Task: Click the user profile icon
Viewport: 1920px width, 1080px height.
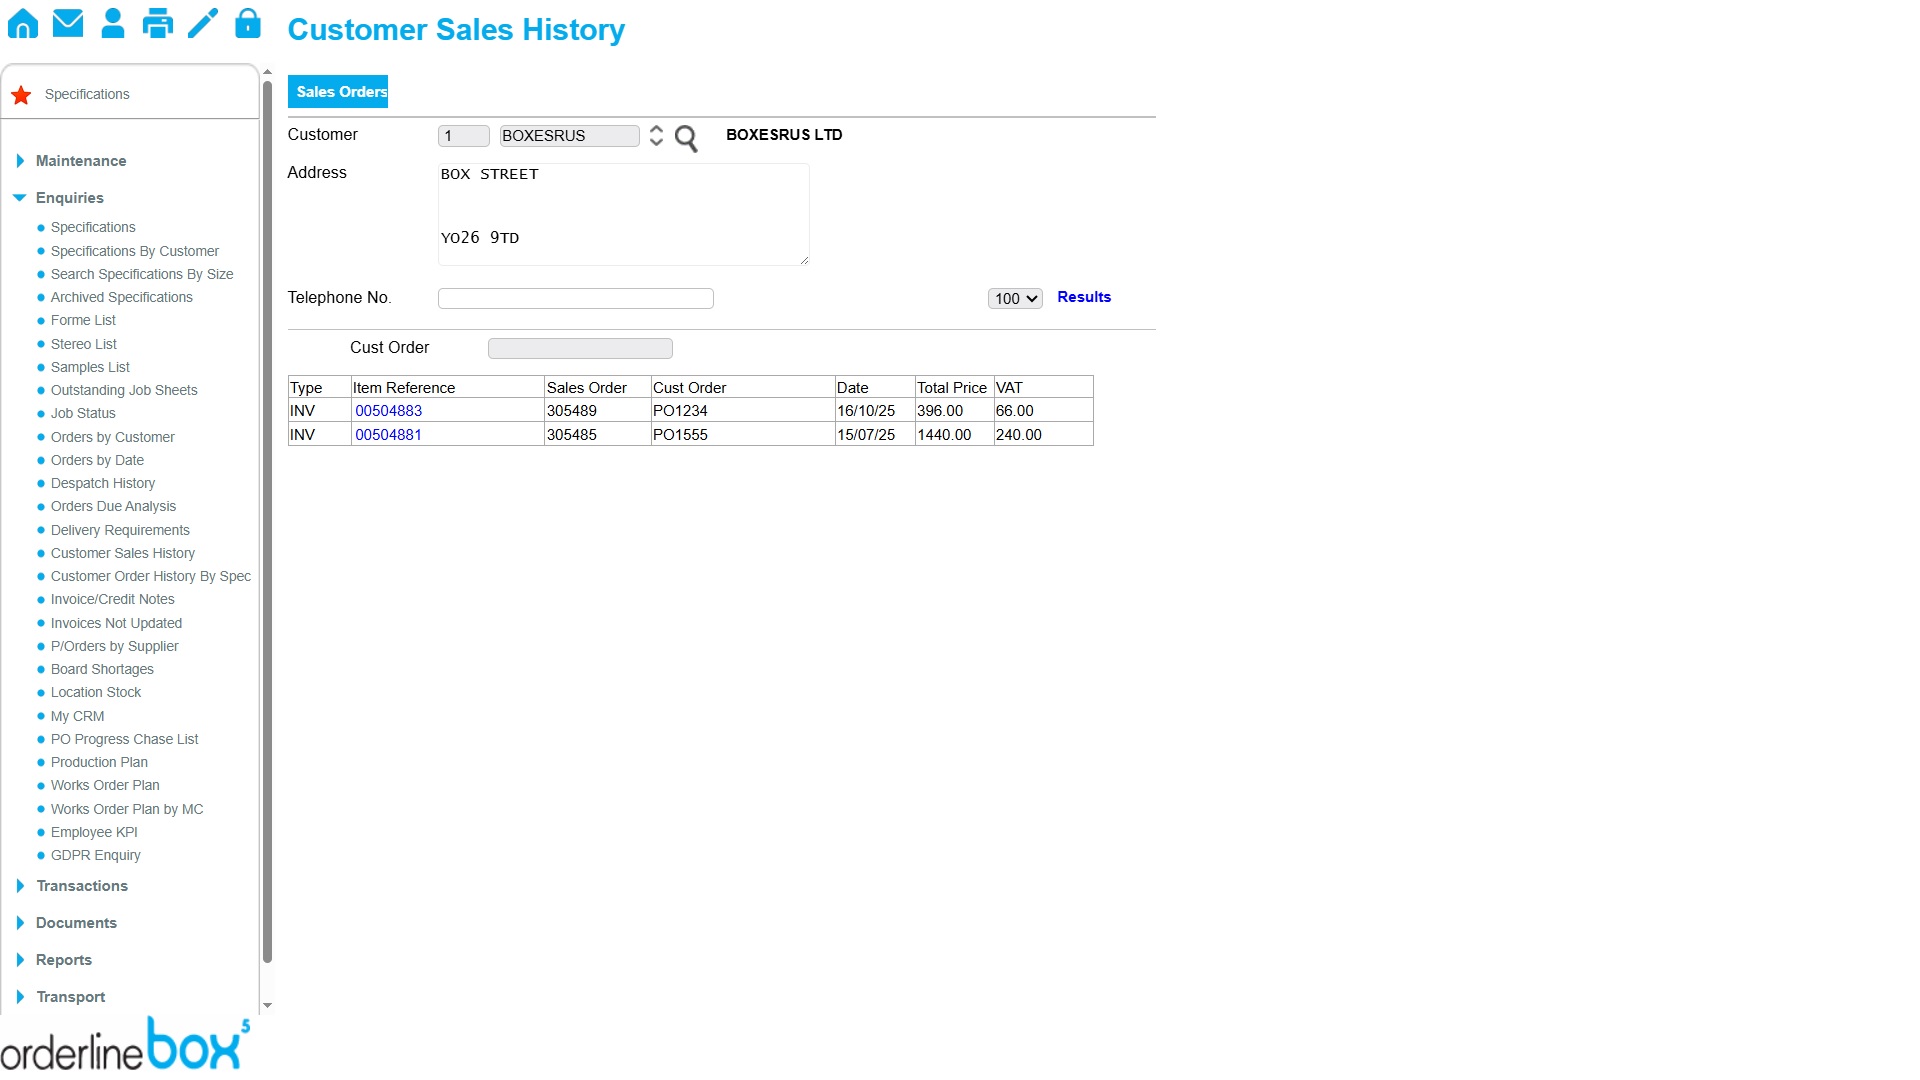Action: (113, 23)
